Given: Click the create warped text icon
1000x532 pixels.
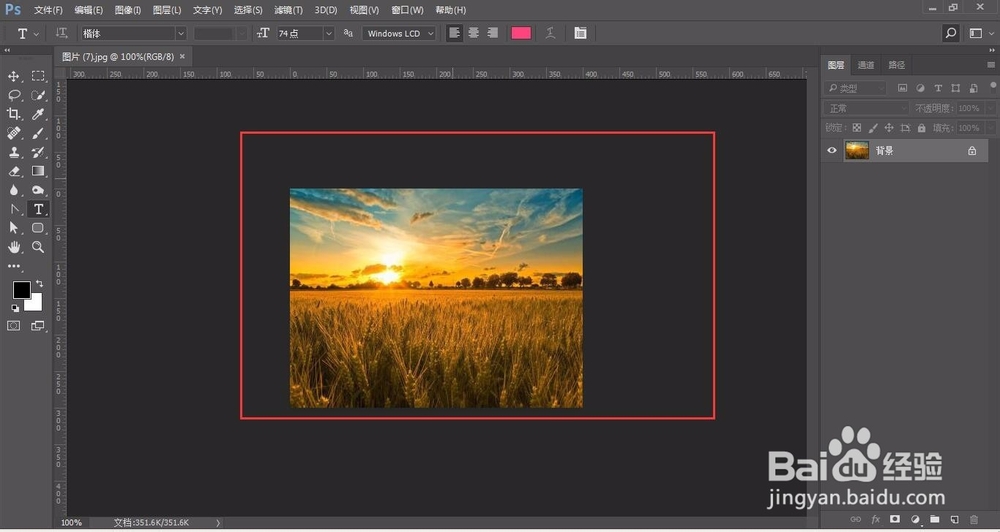Looking at the screenshot, I should tap(550, 33).
